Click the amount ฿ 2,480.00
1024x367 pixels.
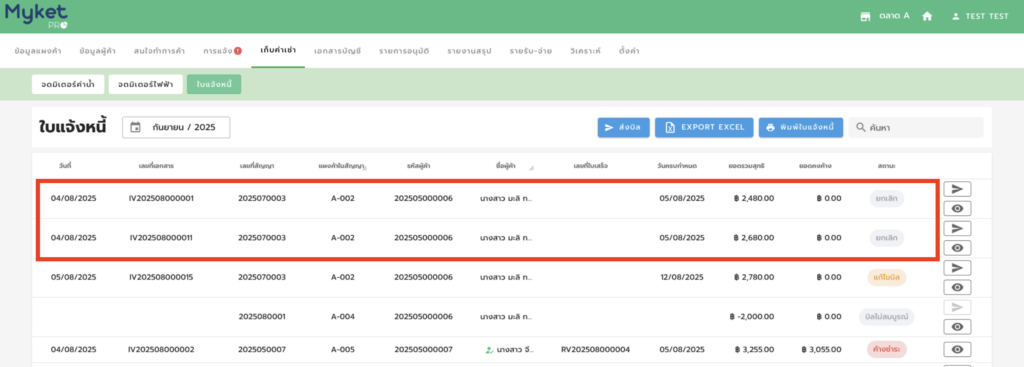coord(754,199)
